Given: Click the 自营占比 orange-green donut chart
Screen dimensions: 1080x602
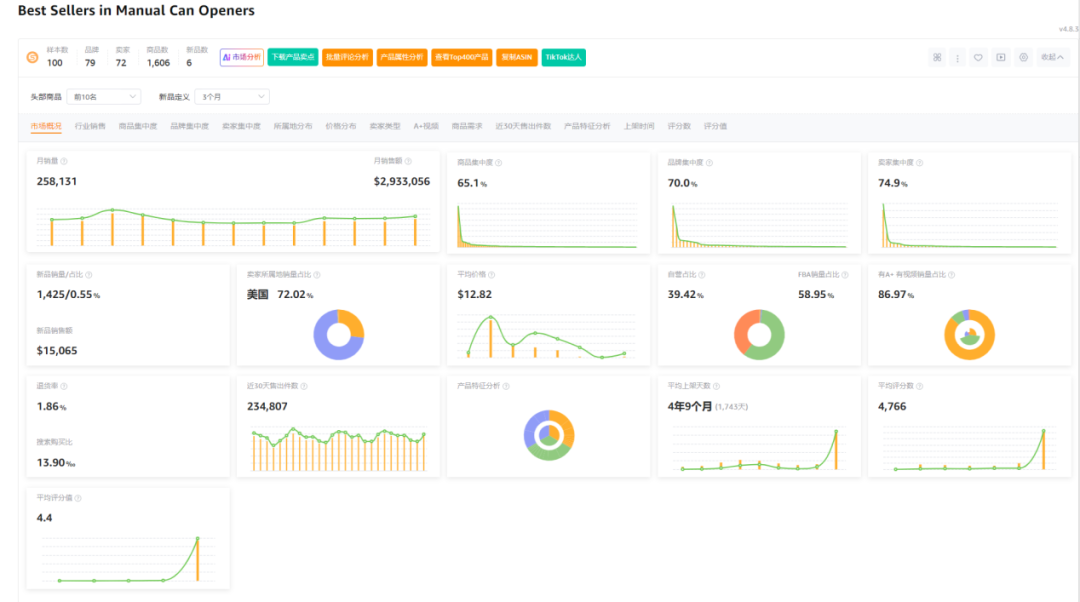Looking at the screenshot, I should pyautogui.click(x=759, y=335).
